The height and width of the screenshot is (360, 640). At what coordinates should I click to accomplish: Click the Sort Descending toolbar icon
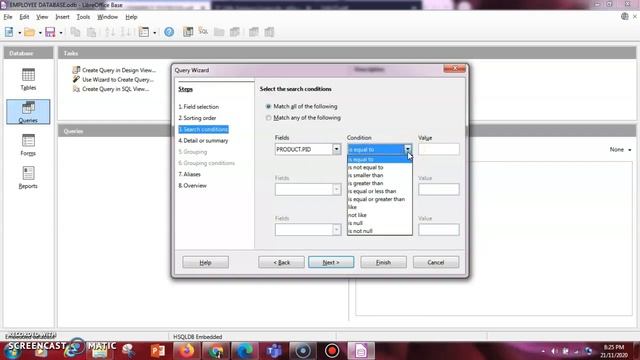pos(126,32)
